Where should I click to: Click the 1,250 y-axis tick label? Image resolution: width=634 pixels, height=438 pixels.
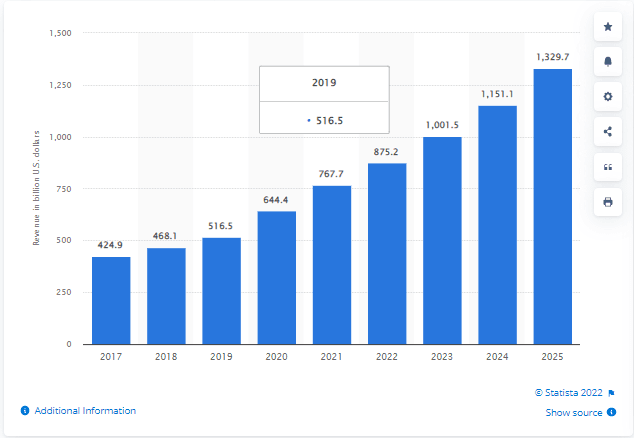pyautogui.click(x=60, y=85)
